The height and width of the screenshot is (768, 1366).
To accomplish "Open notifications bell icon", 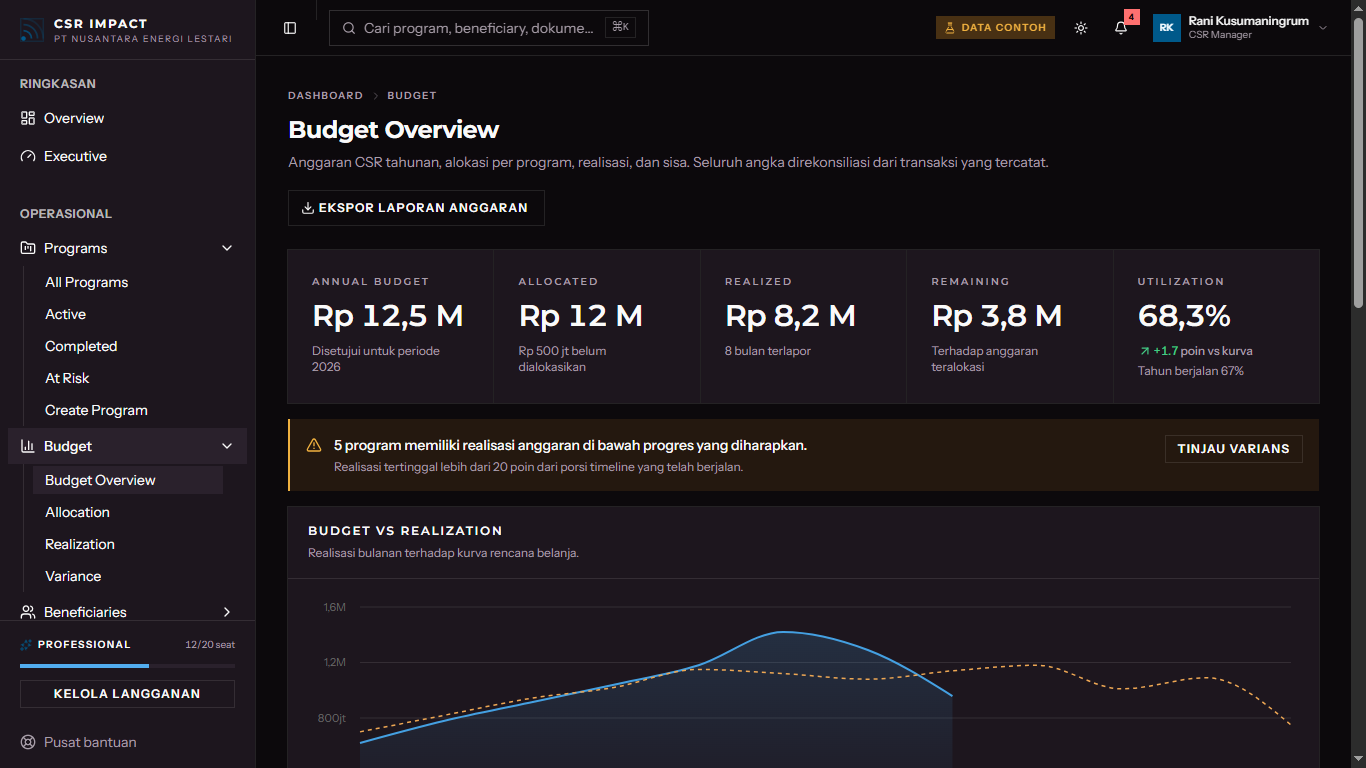I will [1121, 28].
